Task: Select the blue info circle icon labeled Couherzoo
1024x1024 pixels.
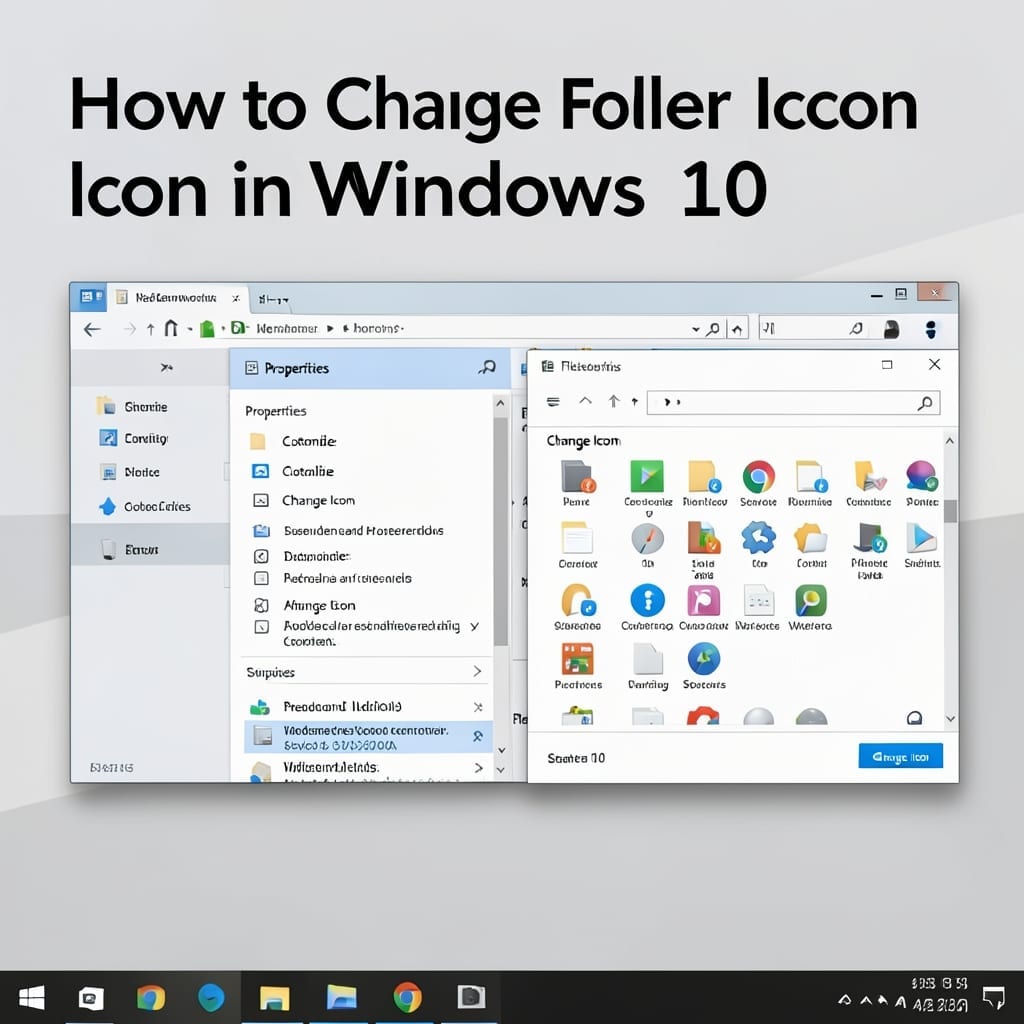Action: coord(647,600)
